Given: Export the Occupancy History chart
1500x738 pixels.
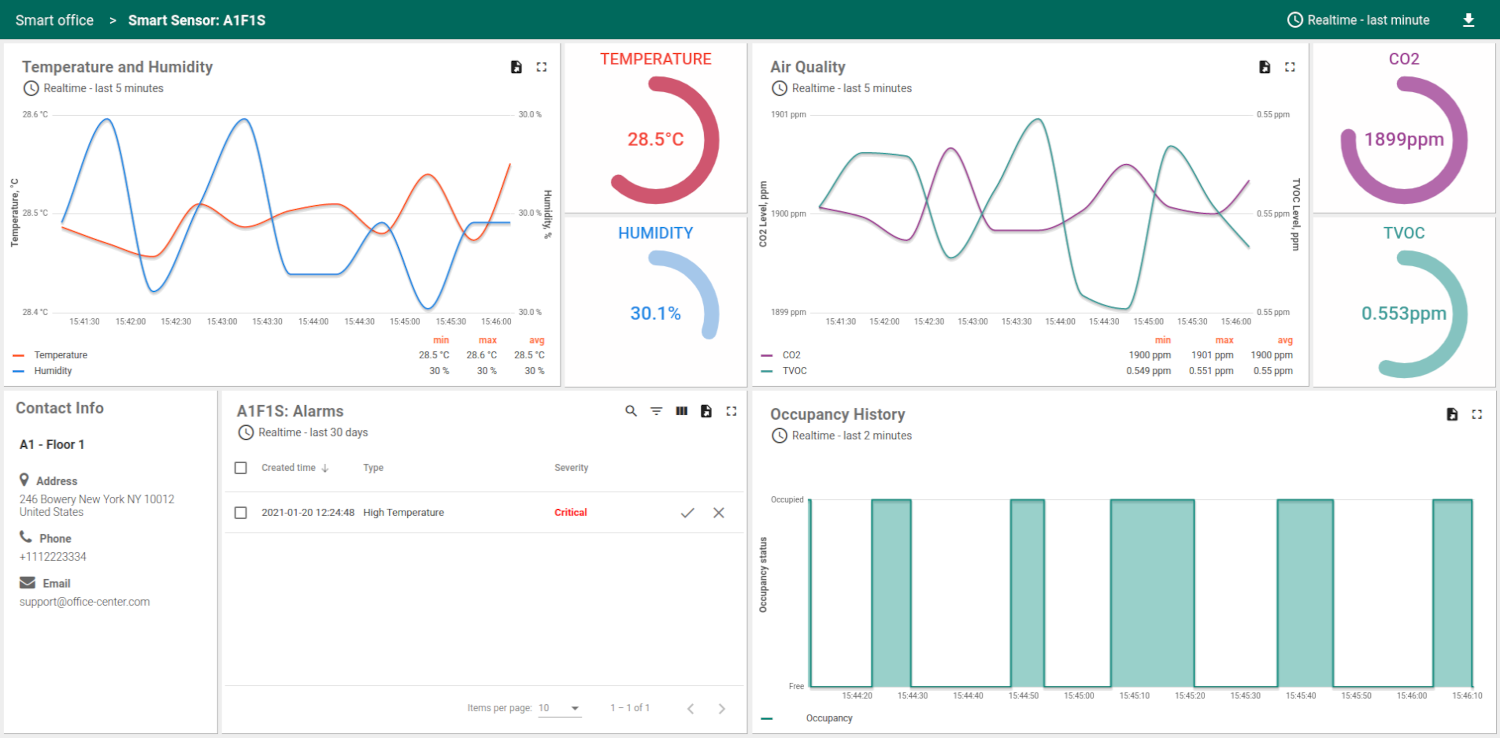Looking at the screenshot, I should pyautogui.click(x=1452, y=413).
